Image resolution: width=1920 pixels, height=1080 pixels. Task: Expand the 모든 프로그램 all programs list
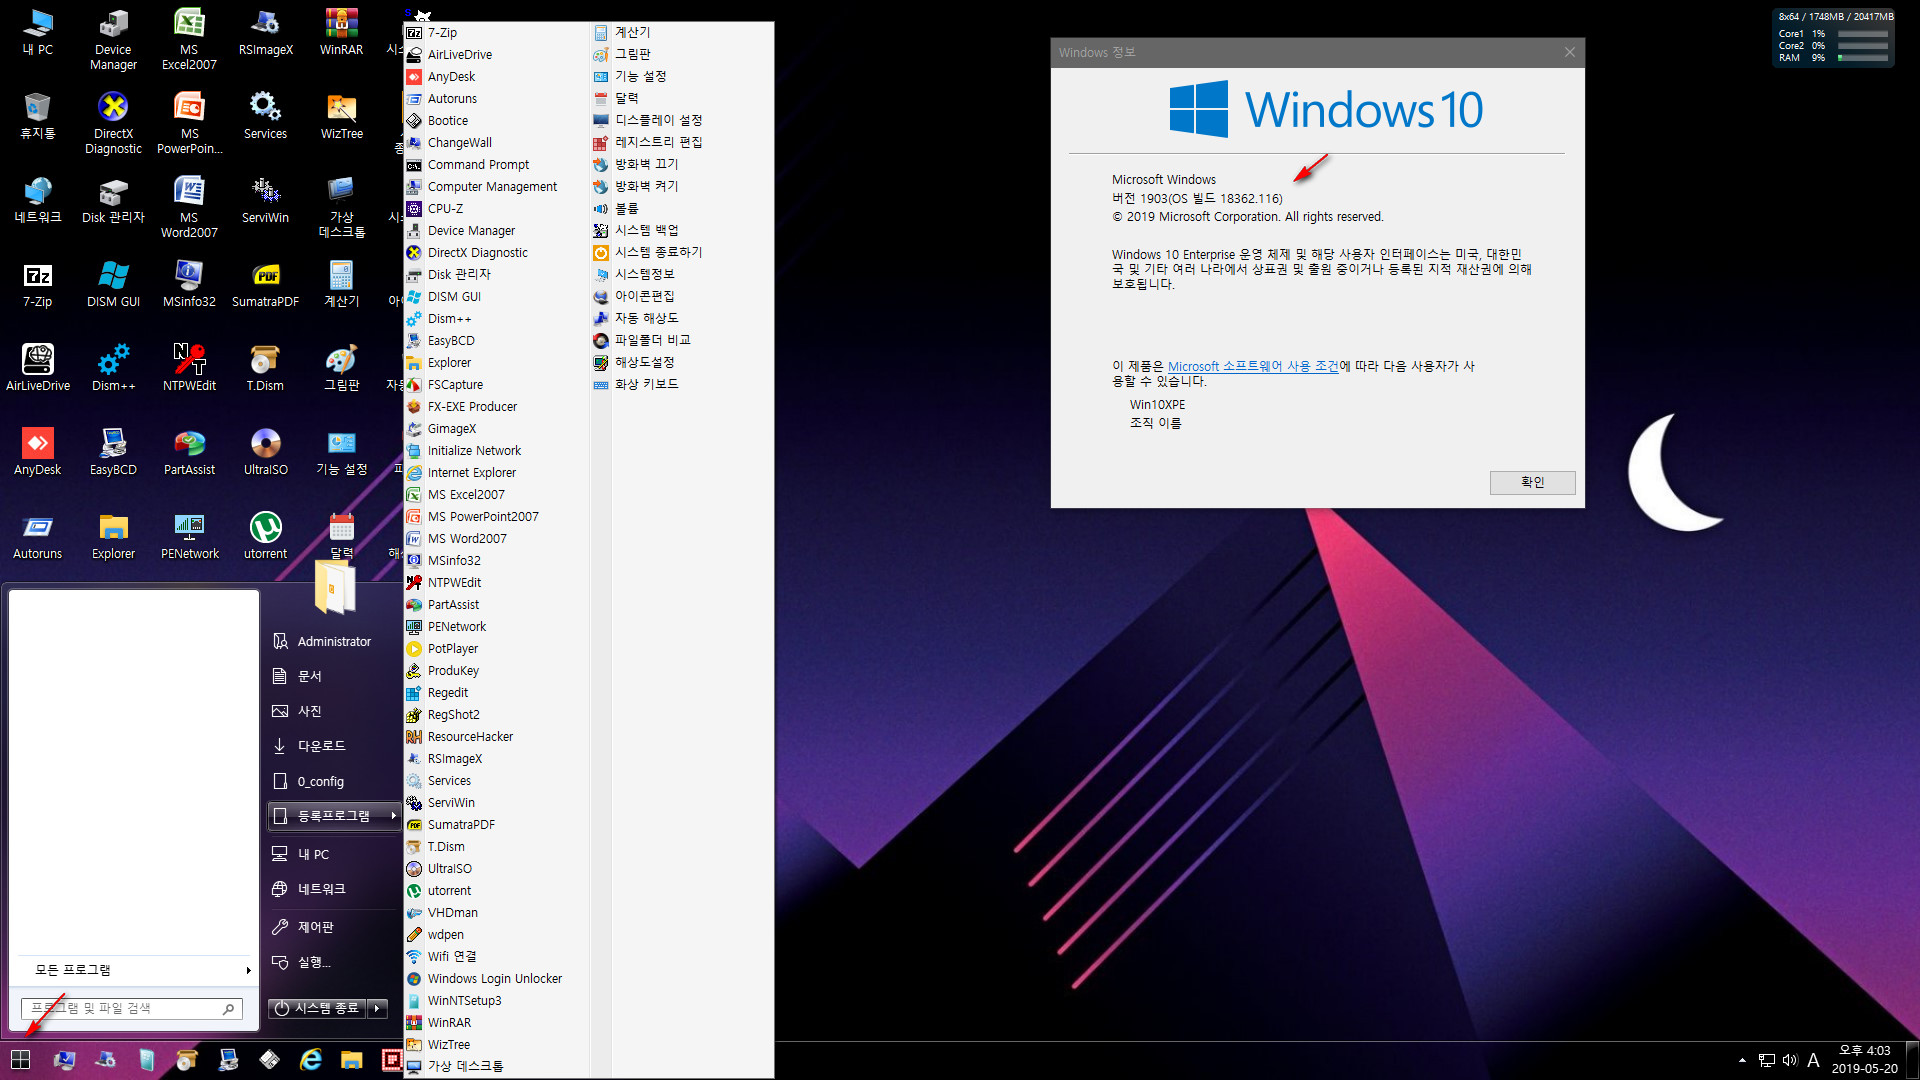point(135,970)
